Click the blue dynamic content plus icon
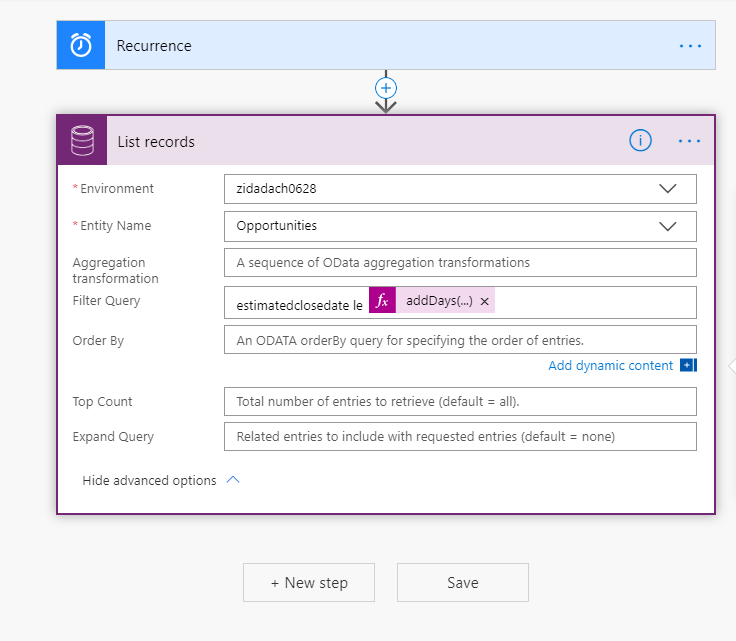Image resolution: width=736 pixels, height=641 pixels. pyautogui.click(x=689, y=365)
